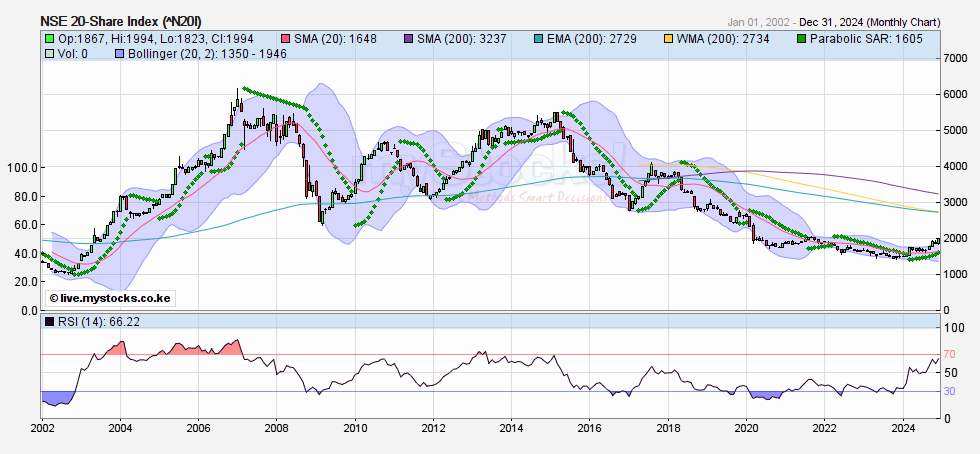The width and height of the screenshot is (980, 454).
Task: Click the 7000 price axis label
Action: tap(955, 59)
